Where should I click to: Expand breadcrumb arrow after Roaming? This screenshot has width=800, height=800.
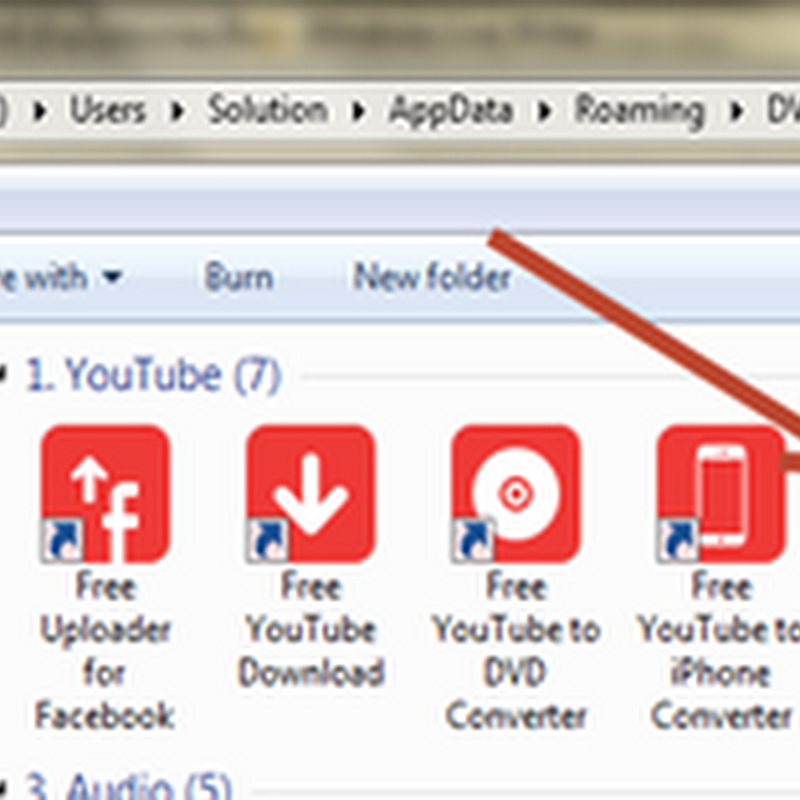coord(735,111)
